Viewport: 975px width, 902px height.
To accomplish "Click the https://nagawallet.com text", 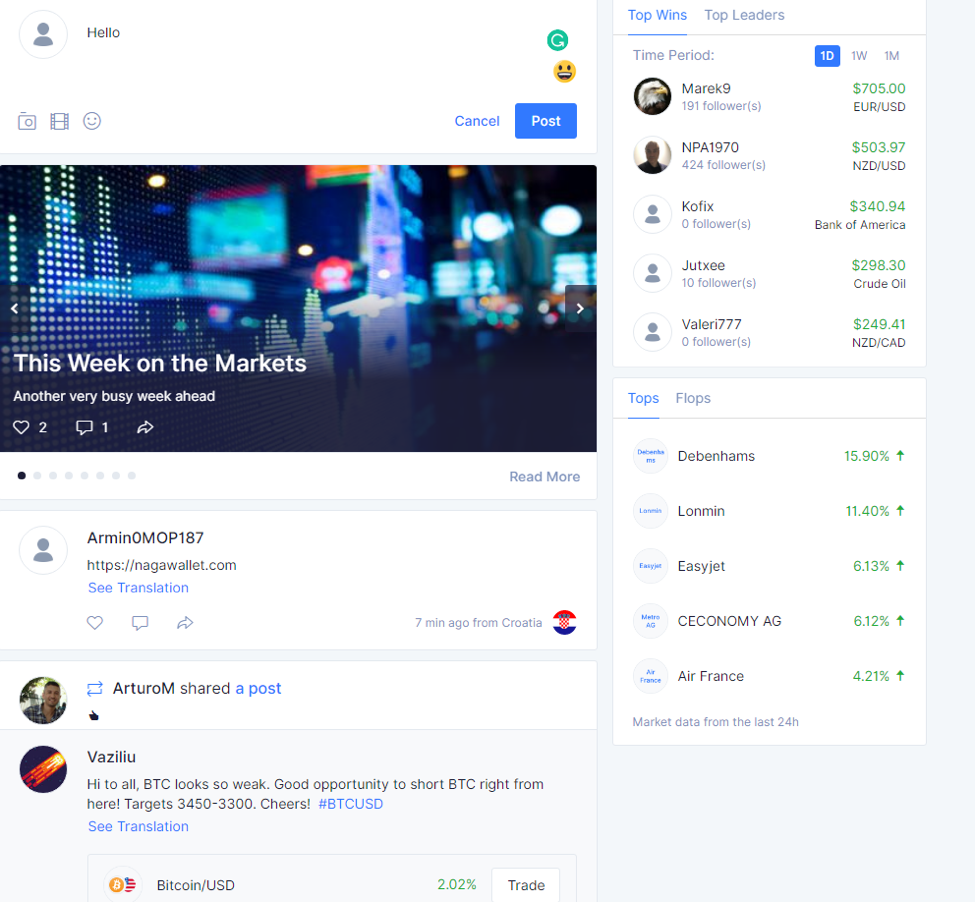I will 162,565.
